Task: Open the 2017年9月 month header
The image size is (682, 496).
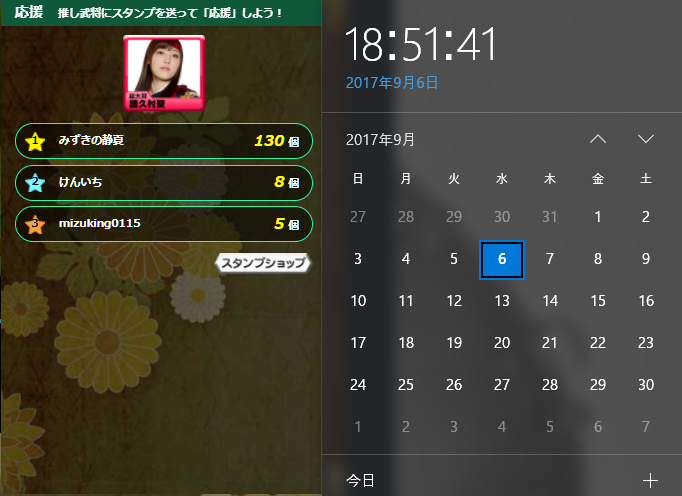Action: coord(380,140)
